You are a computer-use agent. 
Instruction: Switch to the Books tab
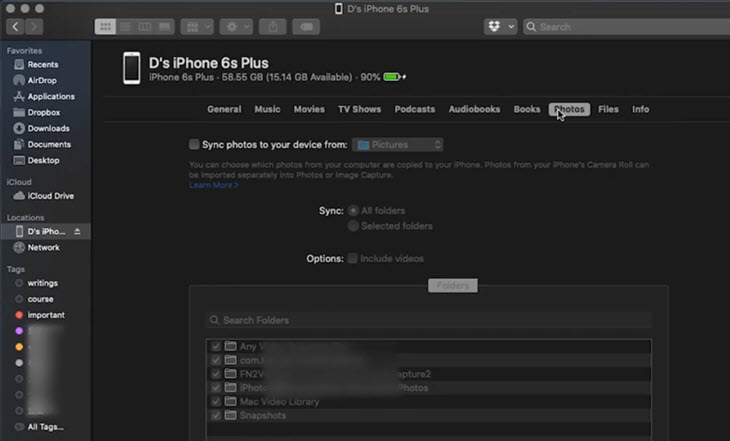pyautogui.click(x=527, y=109)
